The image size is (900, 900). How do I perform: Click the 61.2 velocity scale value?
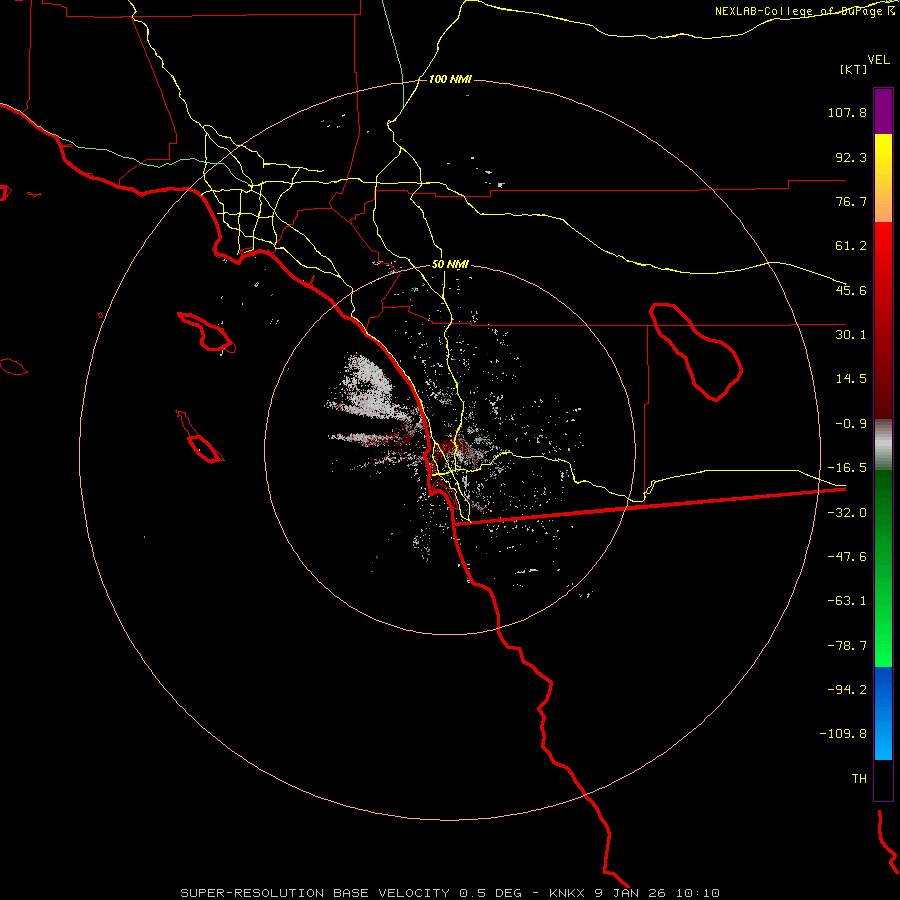pyautogui.click(x=851, y=246)
